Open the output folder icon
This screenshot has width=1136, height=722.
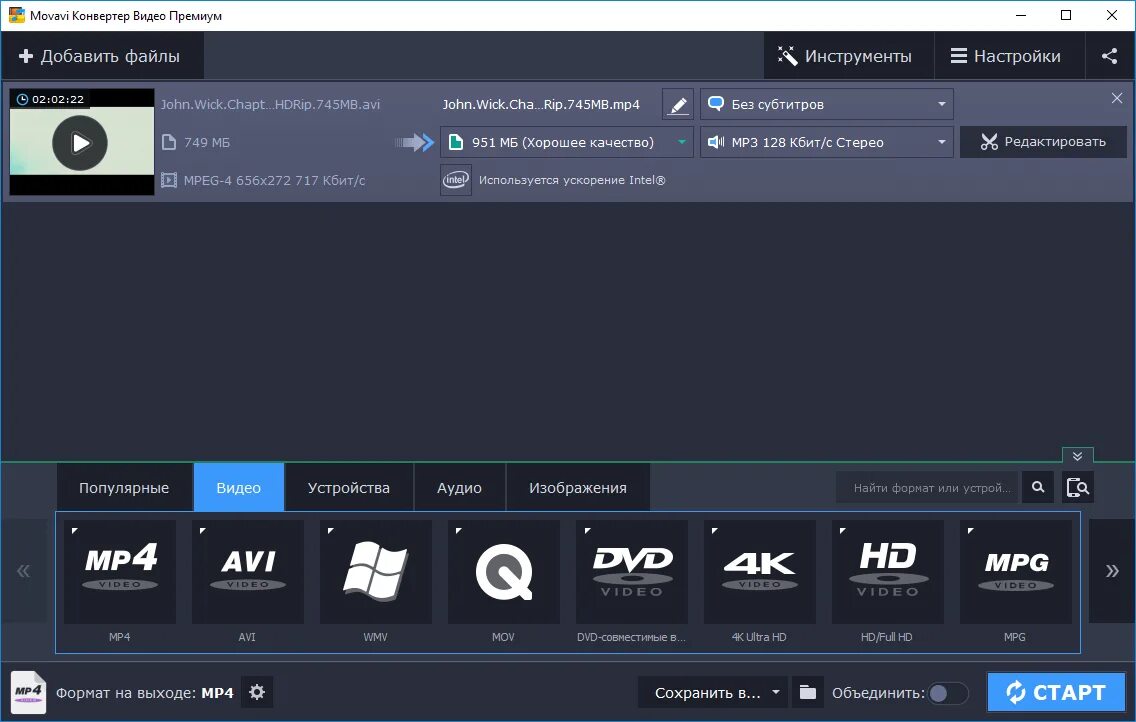(808, 692)
